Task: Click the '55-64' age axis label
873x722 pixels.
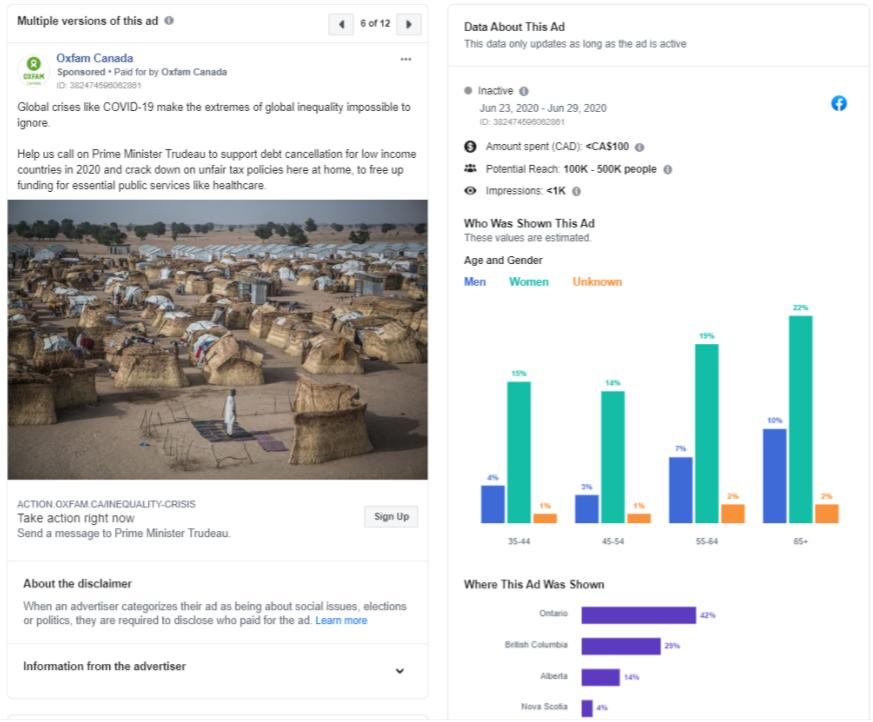Action: click(707, 541)
